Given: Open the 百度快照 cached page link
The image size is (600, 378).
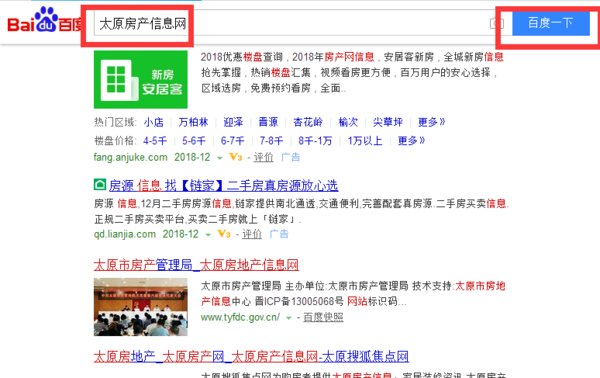Looking at the screenshot, I should [323, 317].
